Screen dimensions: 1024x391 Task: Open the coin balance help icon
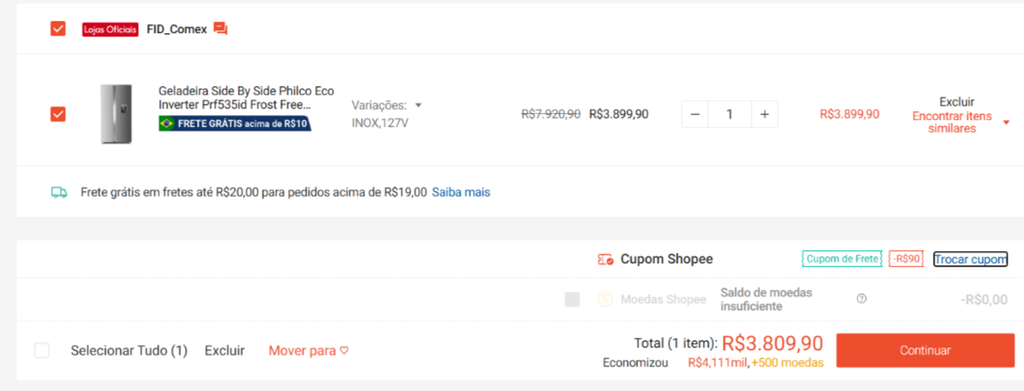[861, 299]
